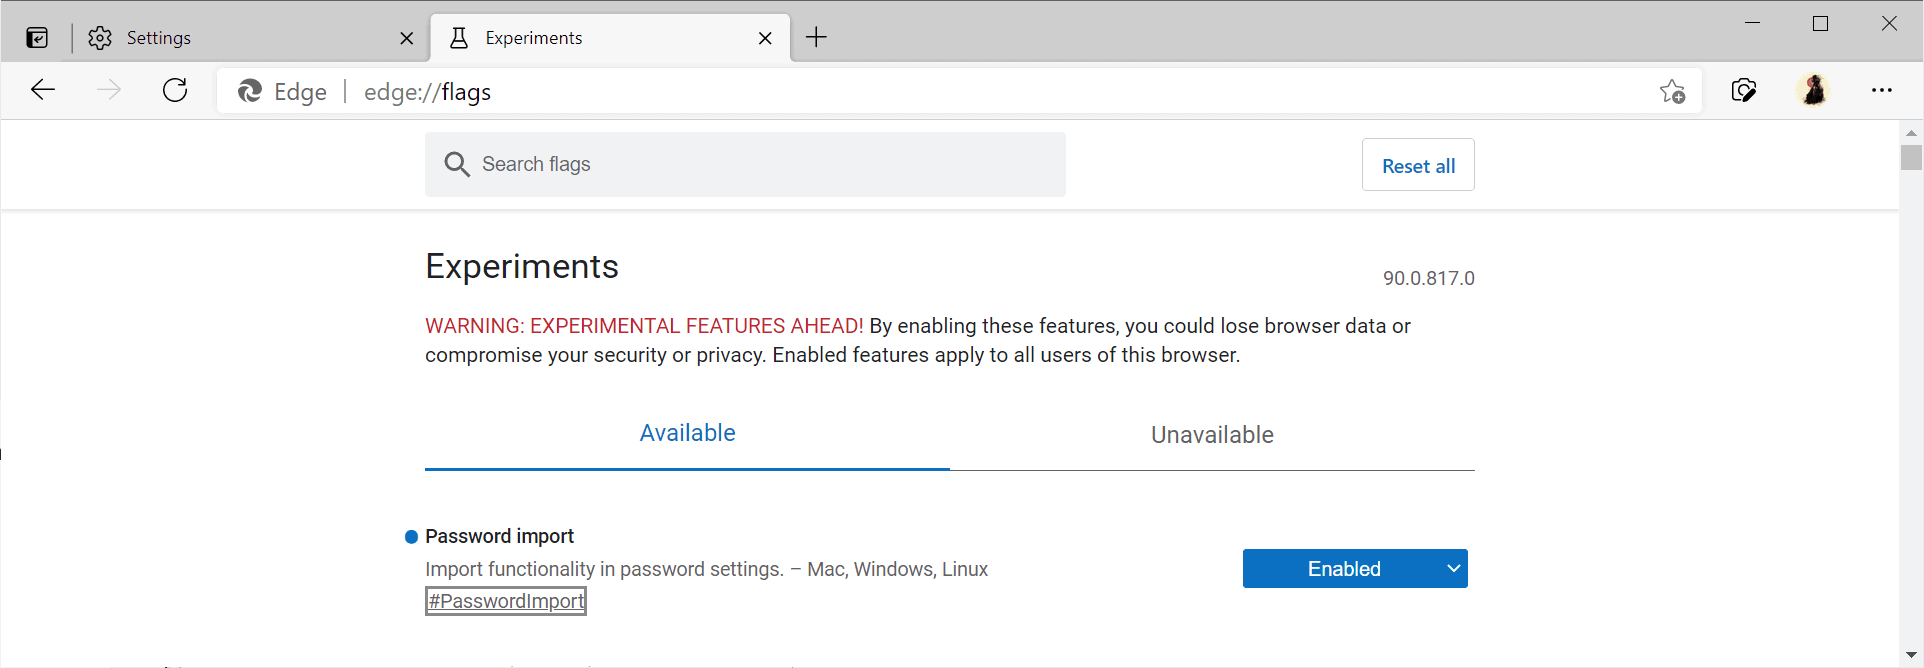Open the tab actions menu icon

coord(37,38)
